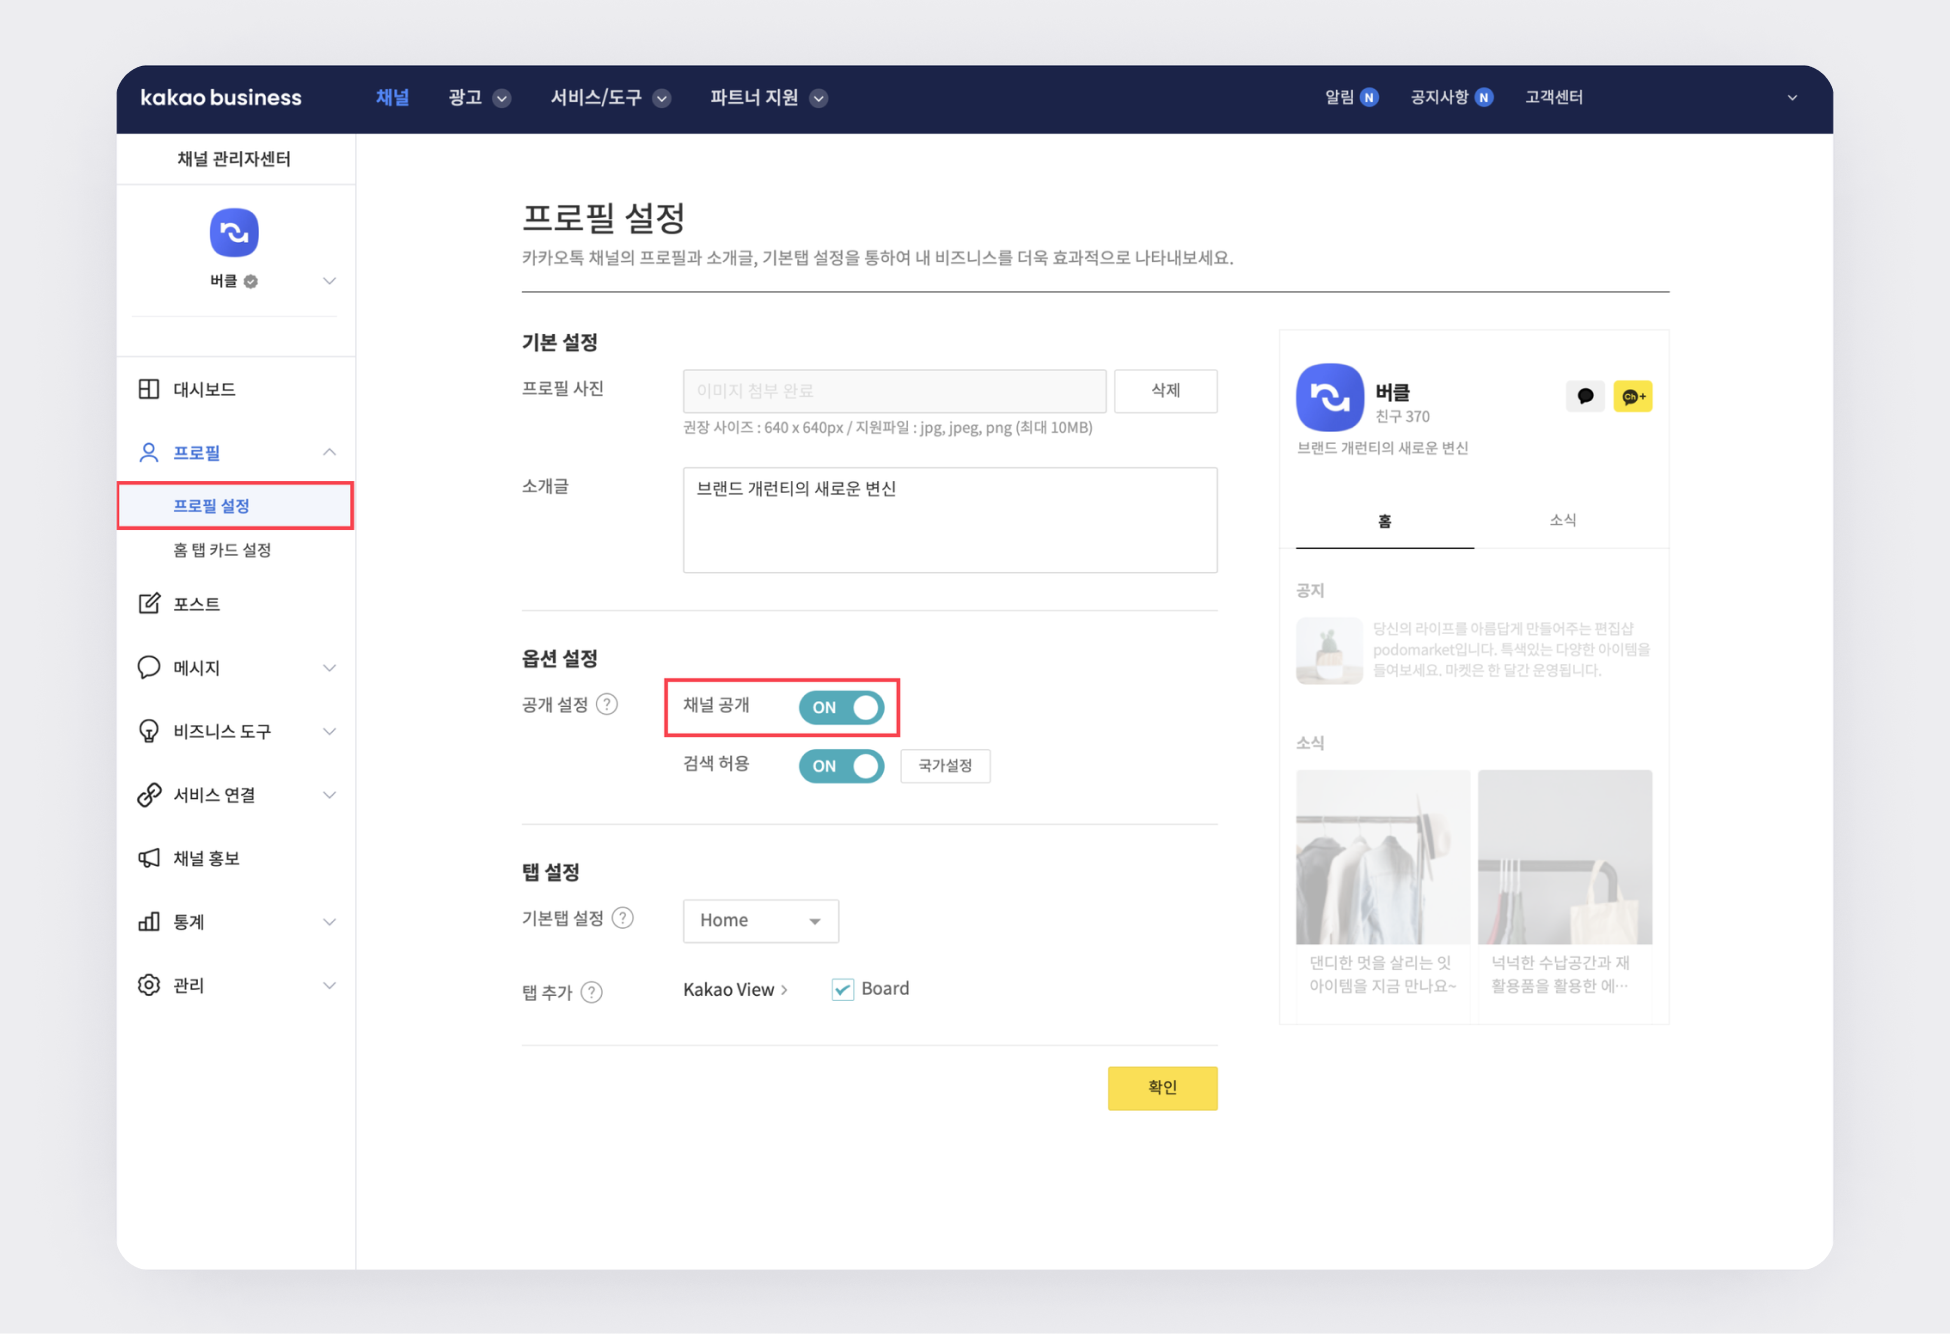This screenshot has height=1334, width=1950.
Task: Click the business tools lightbulb icon
Action: [x=149, y=731]
